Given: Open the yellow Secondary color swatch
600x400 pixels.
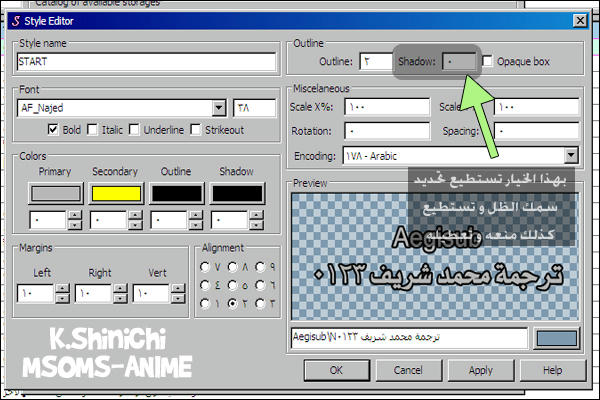Looking at the screenshot, I should pyautogui.click(x=114, y=192).
